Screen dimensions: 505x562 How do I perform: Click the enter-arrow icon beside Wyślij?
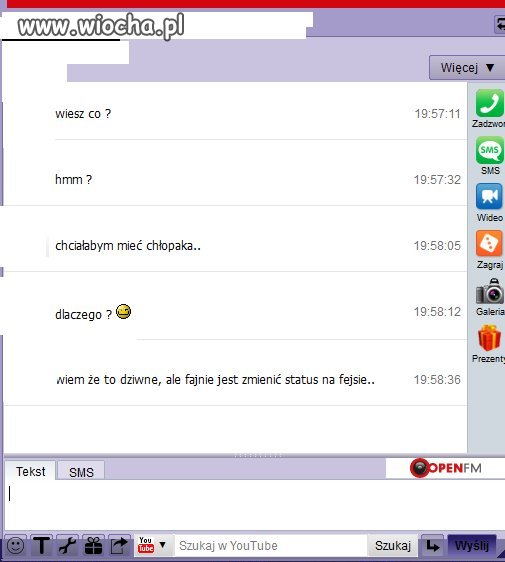(x=432, y=546)
